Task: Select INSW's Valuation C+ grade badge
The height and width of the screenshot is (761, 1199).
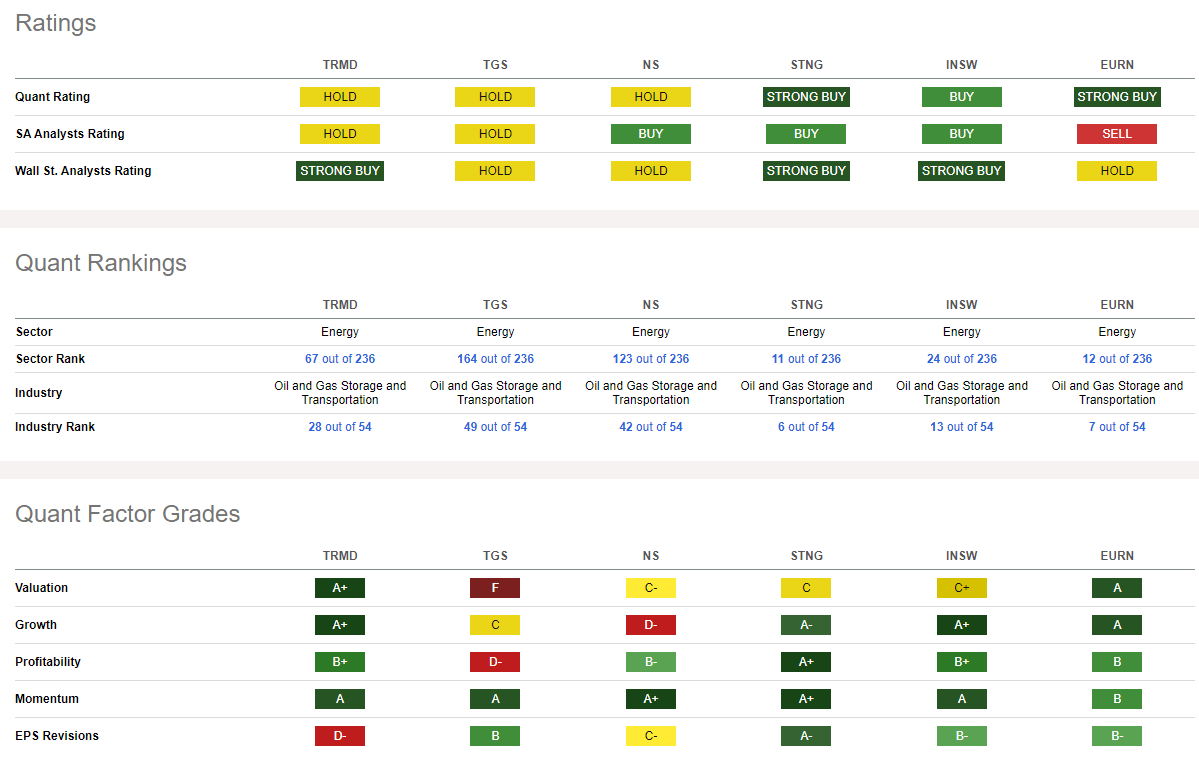Action: (962, 588)
